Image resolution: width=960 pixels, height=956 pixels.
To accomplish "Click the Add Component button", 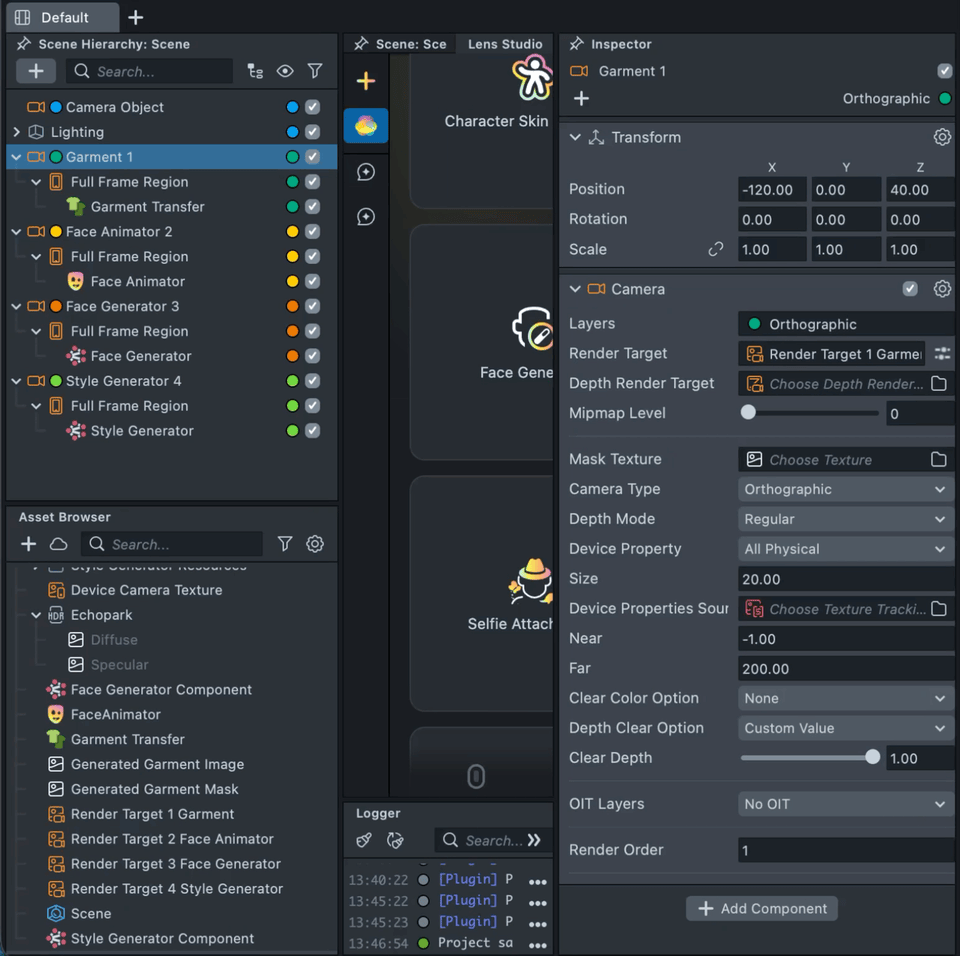I will pos(762,908).
